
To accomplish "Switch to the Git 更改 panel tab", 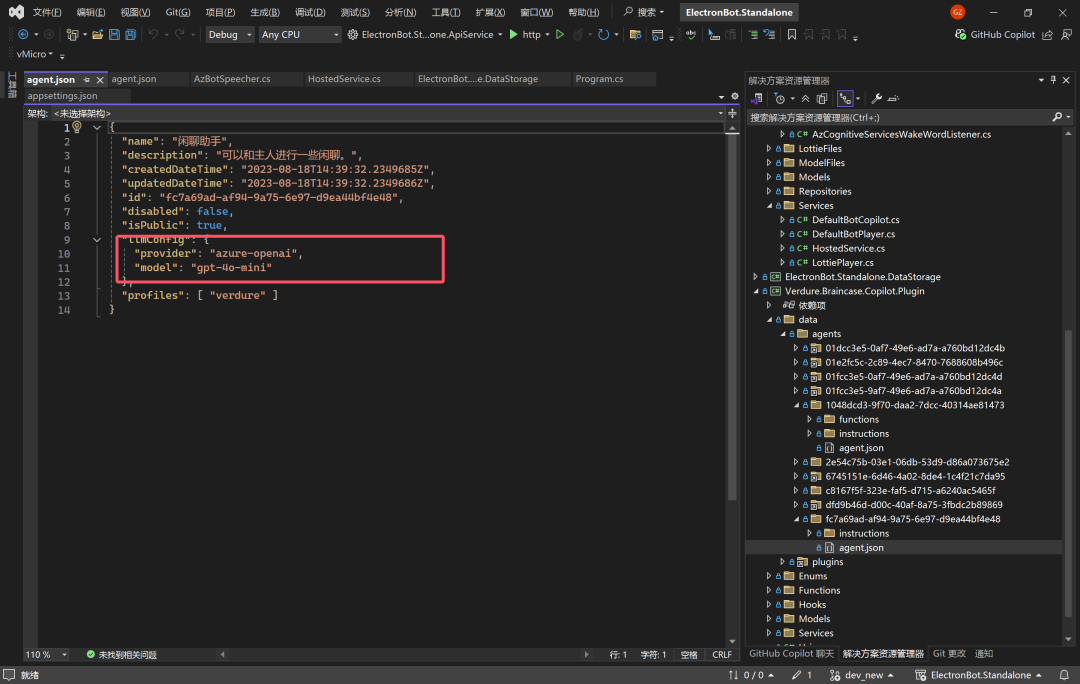I will pyautogui.click(x=948, y=654).
